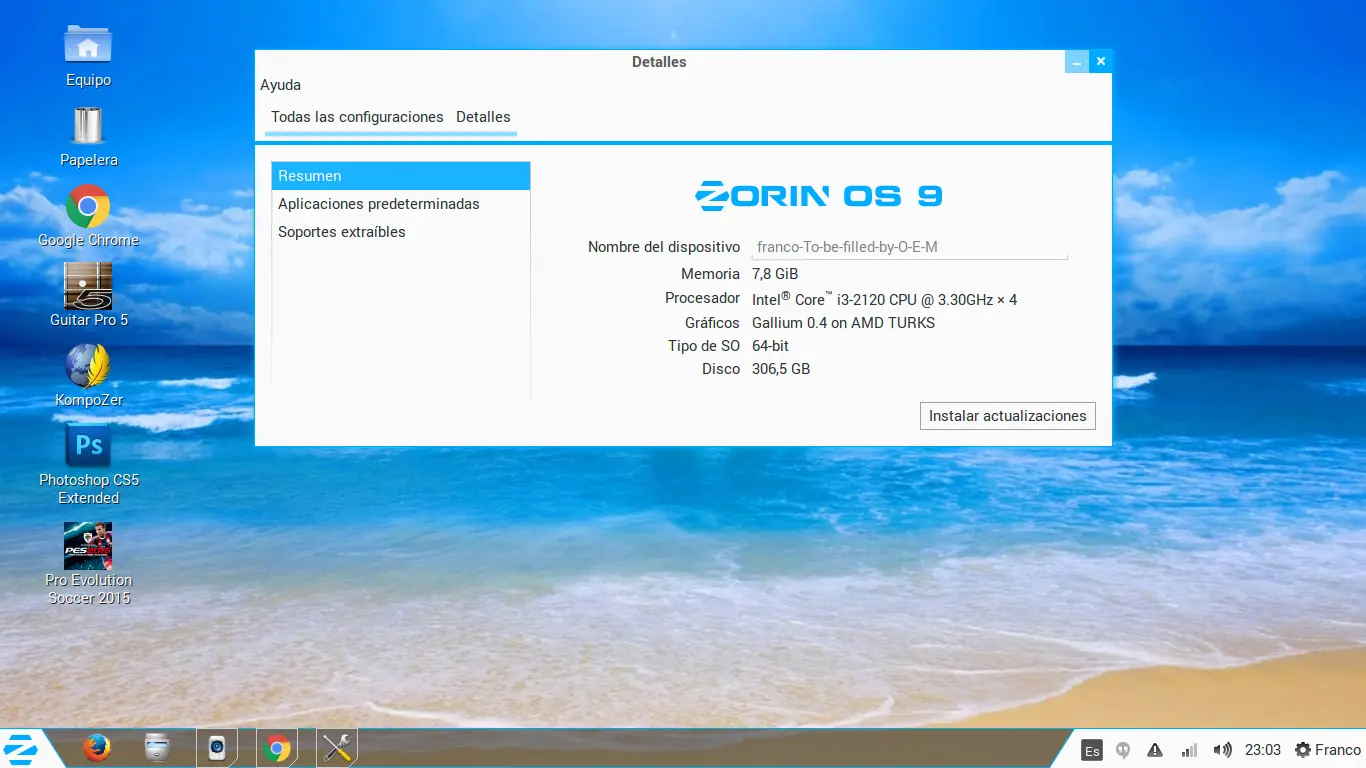The height and width of the screenshot is (768, 1366).
Task: Go to Todas las configuraciones
Action: (357, 117)
